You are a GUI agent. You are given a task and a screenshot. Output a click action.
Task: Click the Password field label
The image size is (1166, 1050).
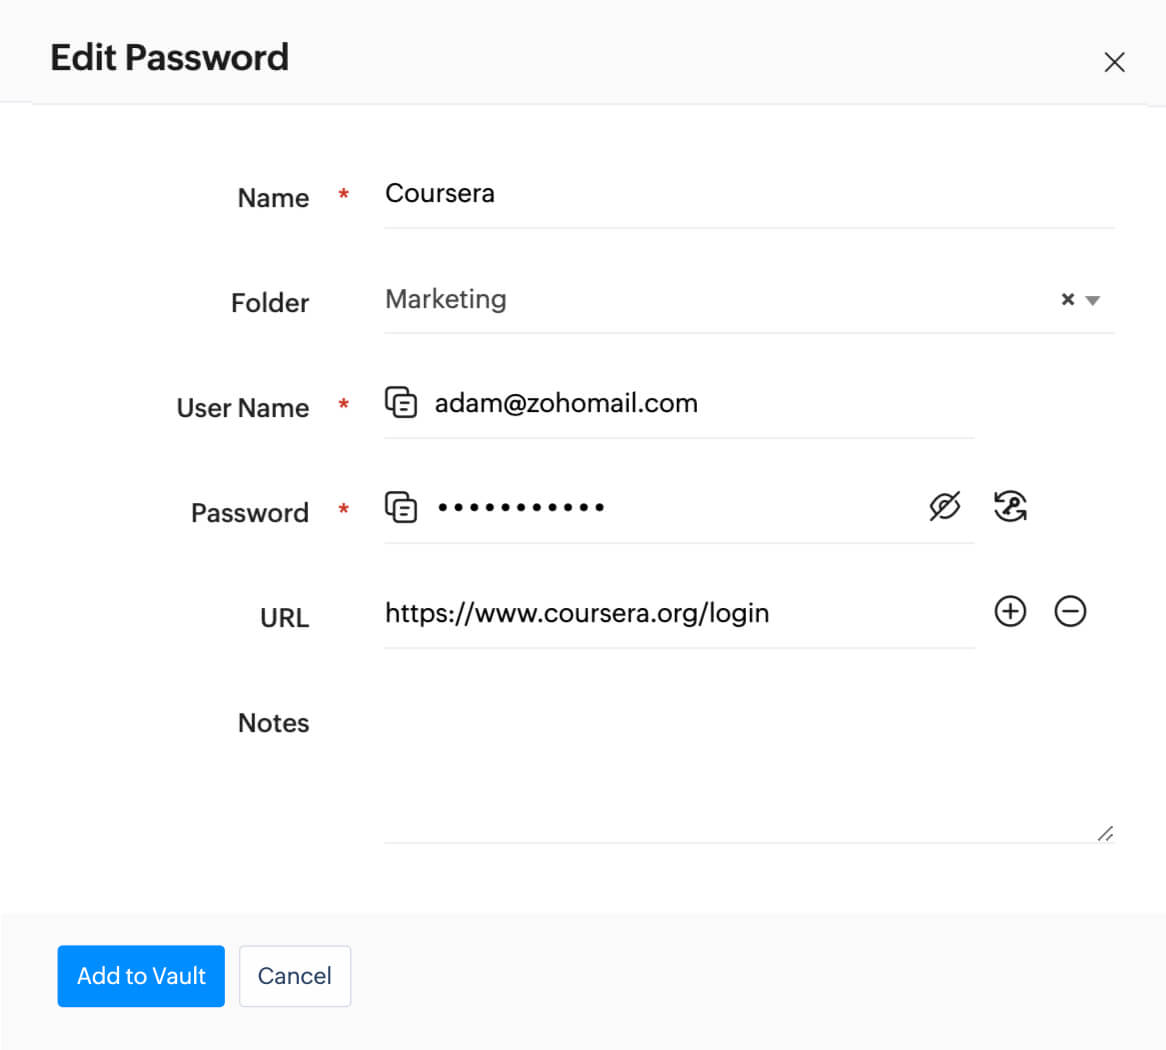coord(249,512)
